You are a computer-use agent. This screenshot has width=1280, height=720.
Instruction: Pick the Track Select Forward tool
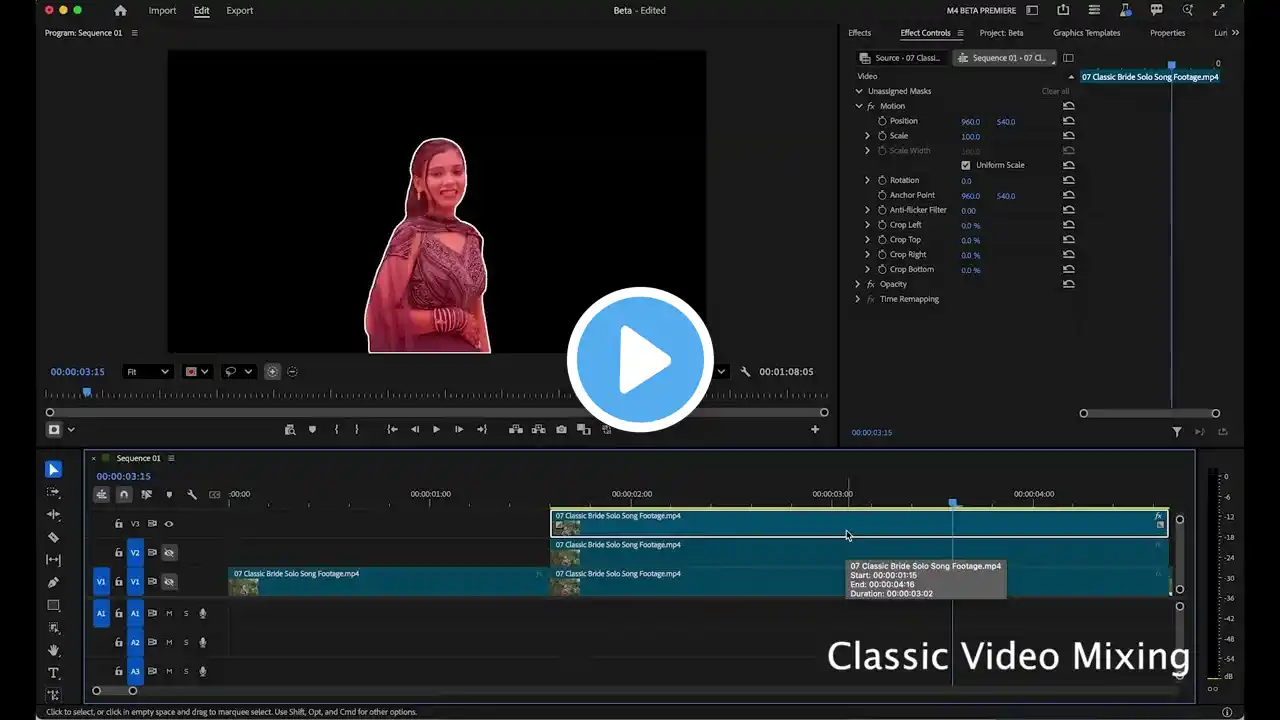click(x=54, y=492)
